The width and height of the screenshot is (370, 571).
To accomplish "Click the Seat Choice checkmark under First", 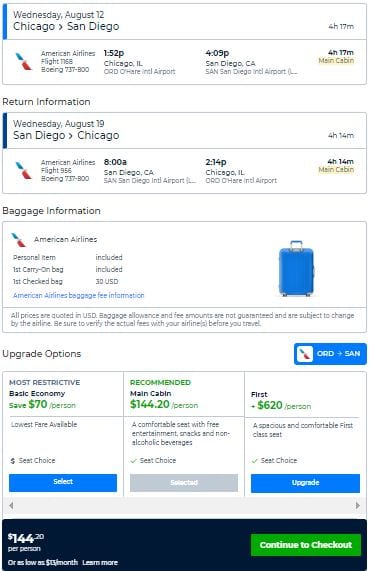I will [255, 461].
